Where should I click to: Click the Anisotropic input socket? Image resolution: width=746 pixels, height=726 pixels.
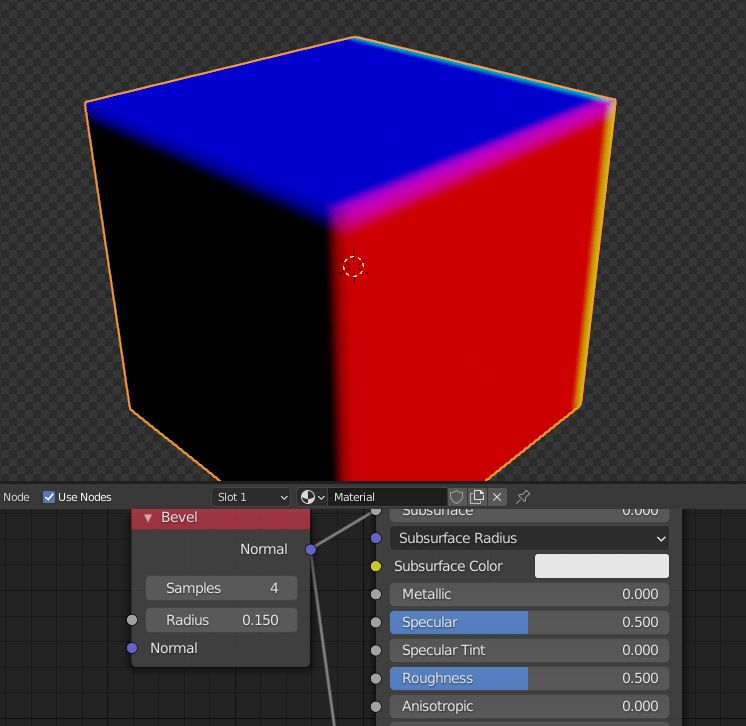[376, 706]
